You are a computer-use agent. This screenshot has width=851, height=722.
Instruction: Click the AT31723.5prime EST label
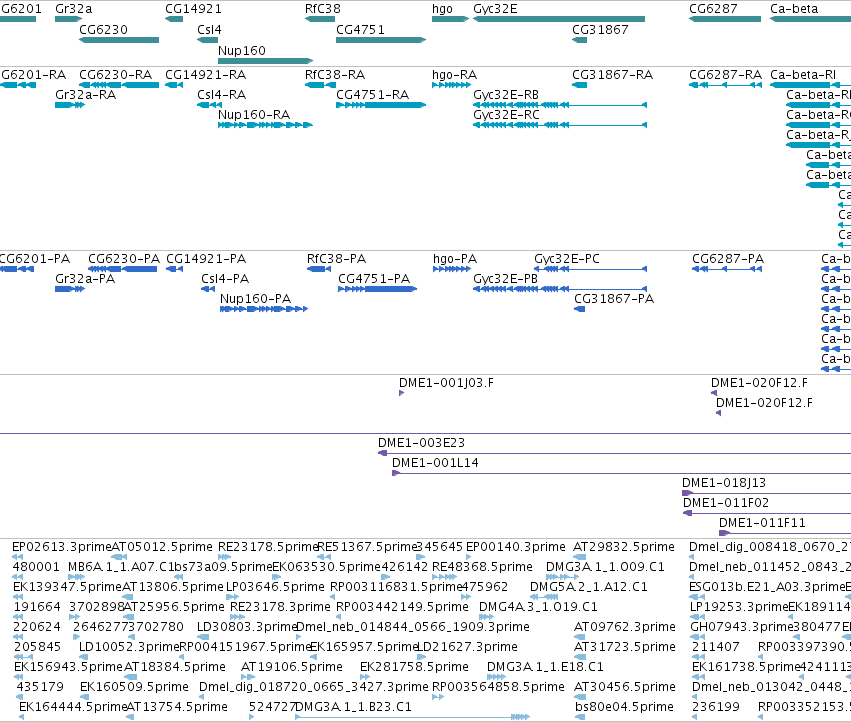click(625, 647)
